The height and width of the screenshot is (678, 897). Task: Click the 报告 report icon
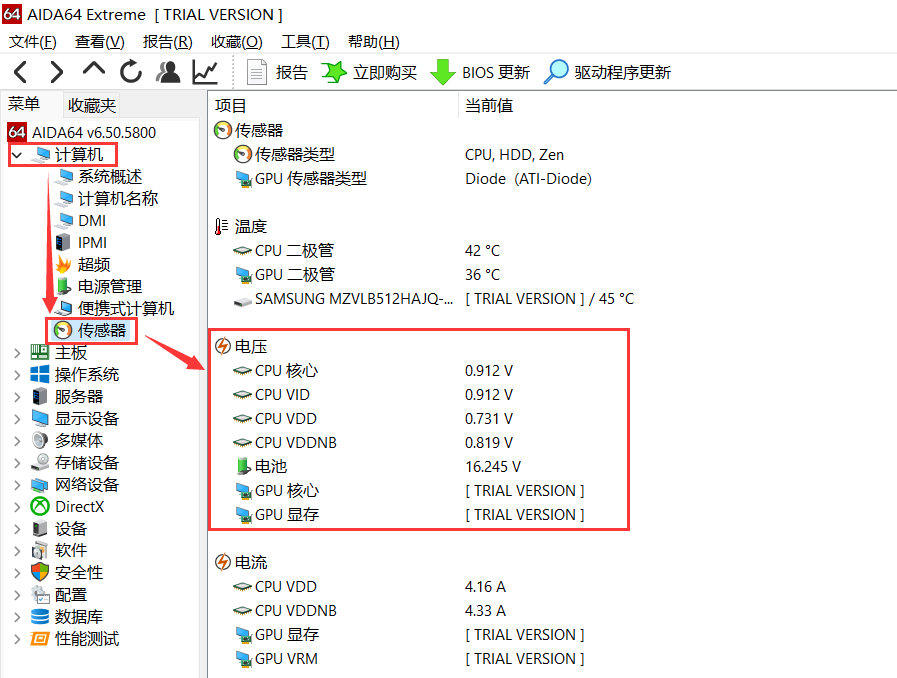(256, 71)
